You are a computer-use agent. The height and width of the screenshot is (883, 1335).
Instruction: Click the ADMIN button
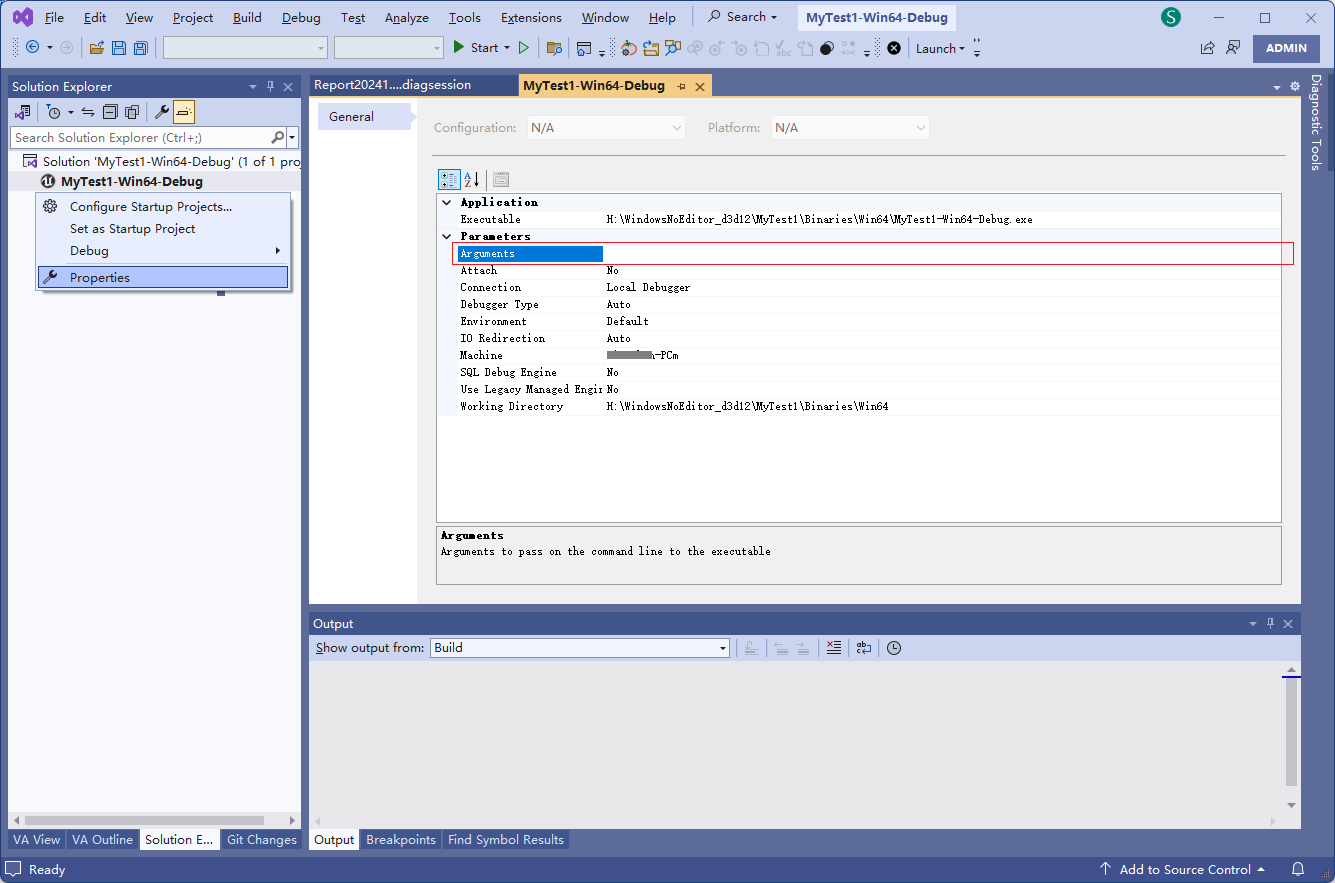(x=1286, y=48)
